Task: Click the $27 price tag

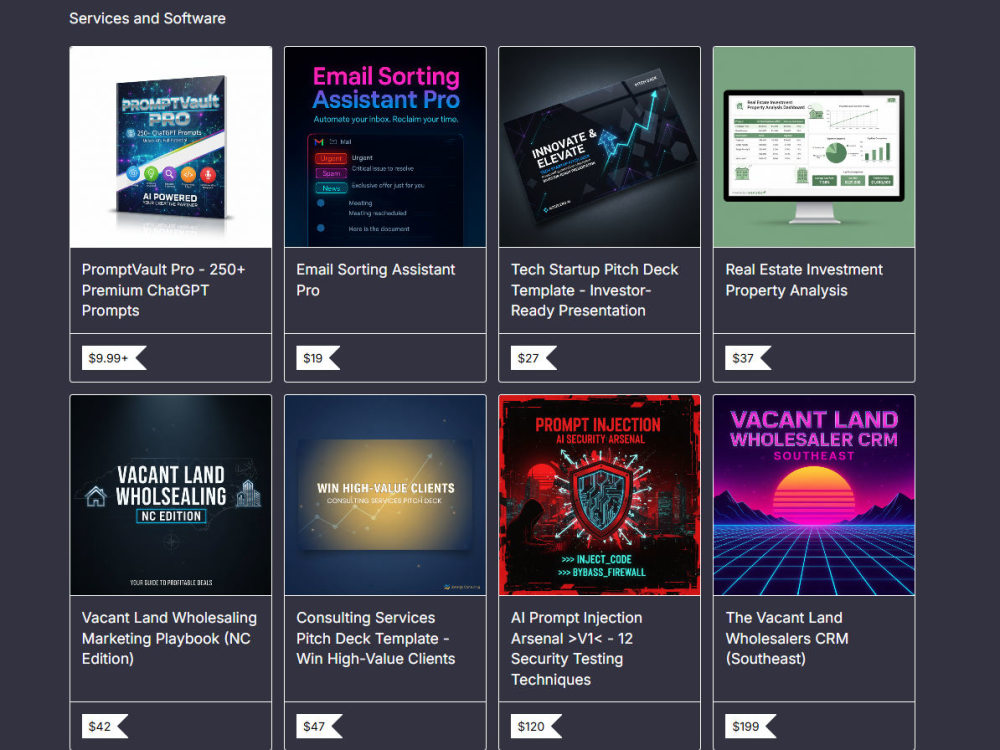Action: (x=534, y=358)
